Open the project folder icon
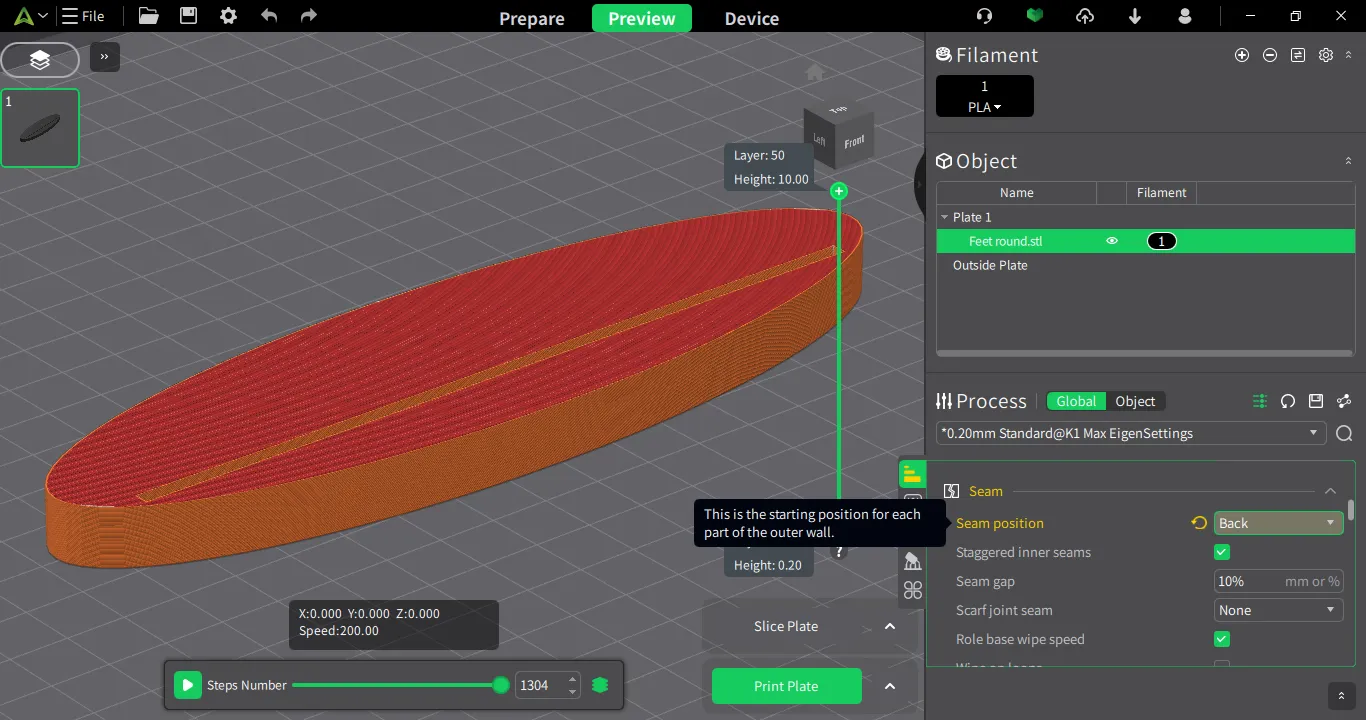Viewport: 1366px width, 720px height. click(148, 16)
